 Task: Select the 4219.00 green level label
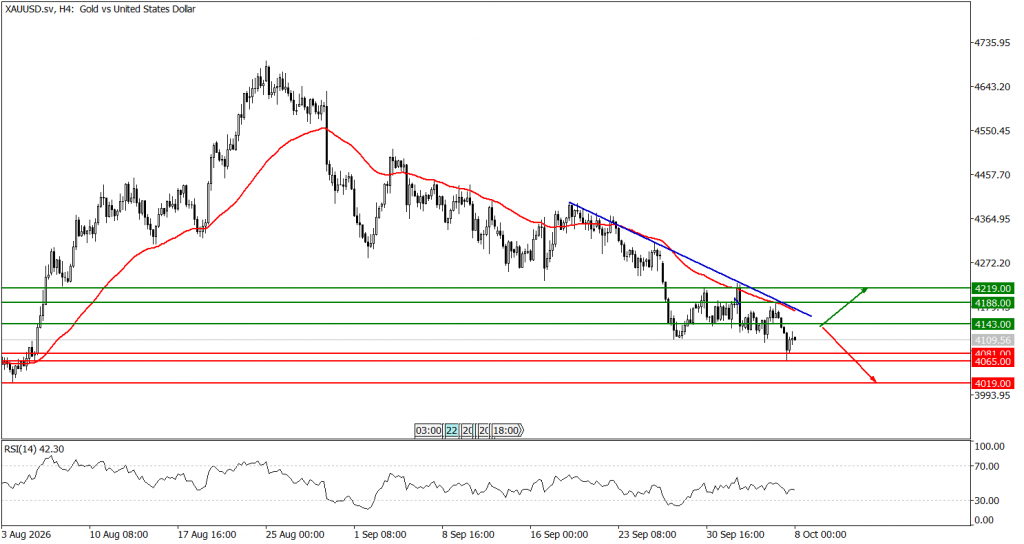pos(993,288)
